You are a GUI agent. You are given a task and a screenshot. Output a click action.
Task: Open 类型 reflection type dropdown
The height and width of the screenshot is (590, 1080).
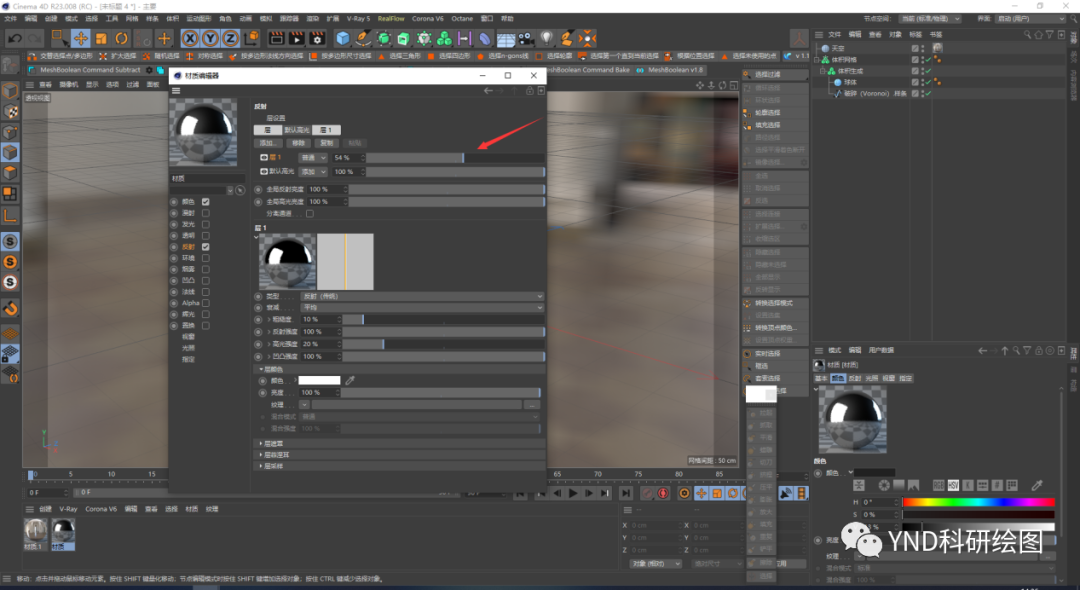coord(422,296)
